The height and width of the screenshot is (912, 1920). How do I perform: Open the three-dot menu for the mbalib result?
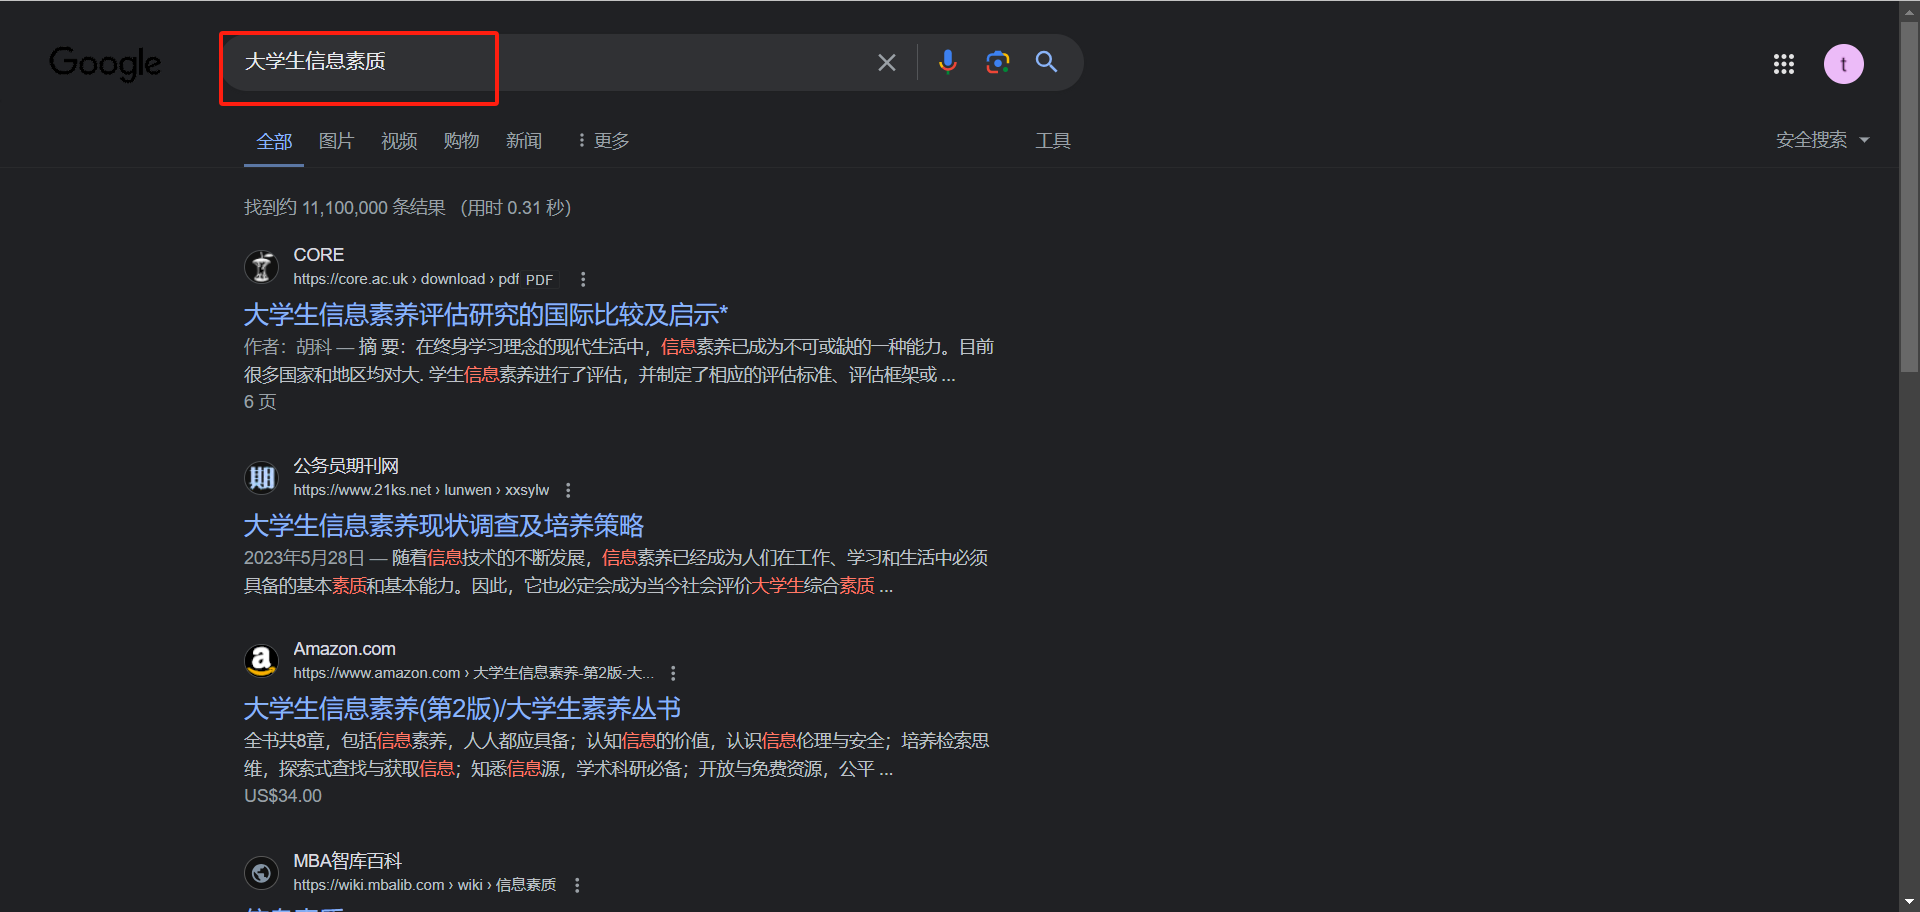tap(577, 886)
